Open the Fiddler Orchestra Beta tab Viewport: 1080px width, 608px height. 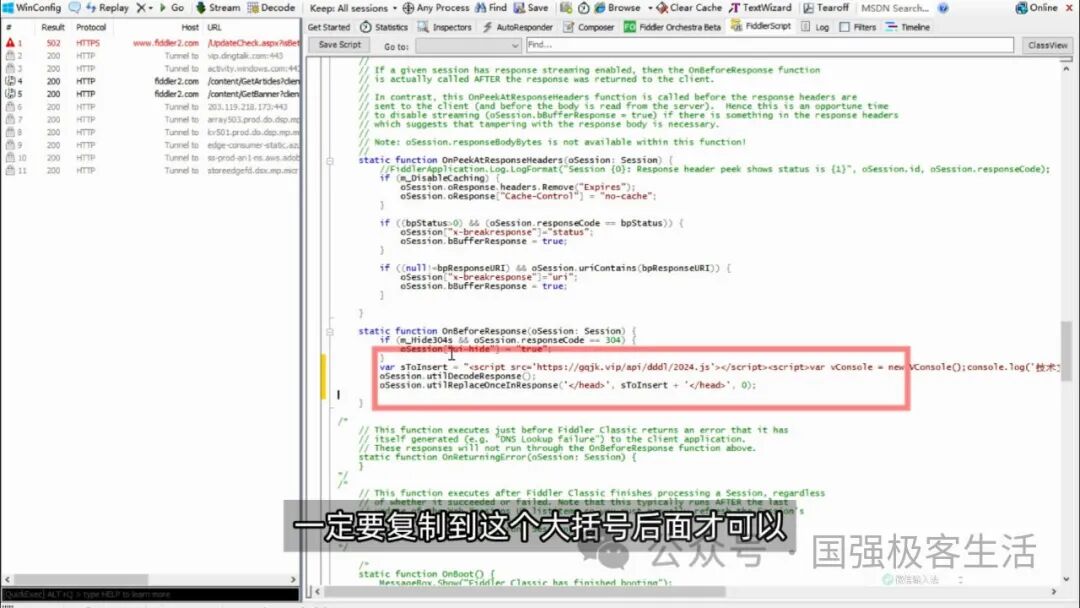click(x=672, y=28)
